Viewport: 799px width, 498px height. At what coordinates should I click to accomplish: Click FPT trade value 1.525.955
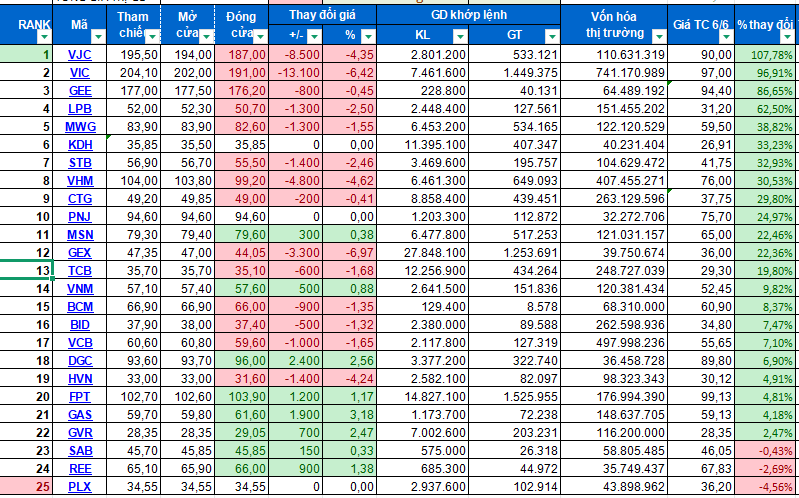[514, 397]
